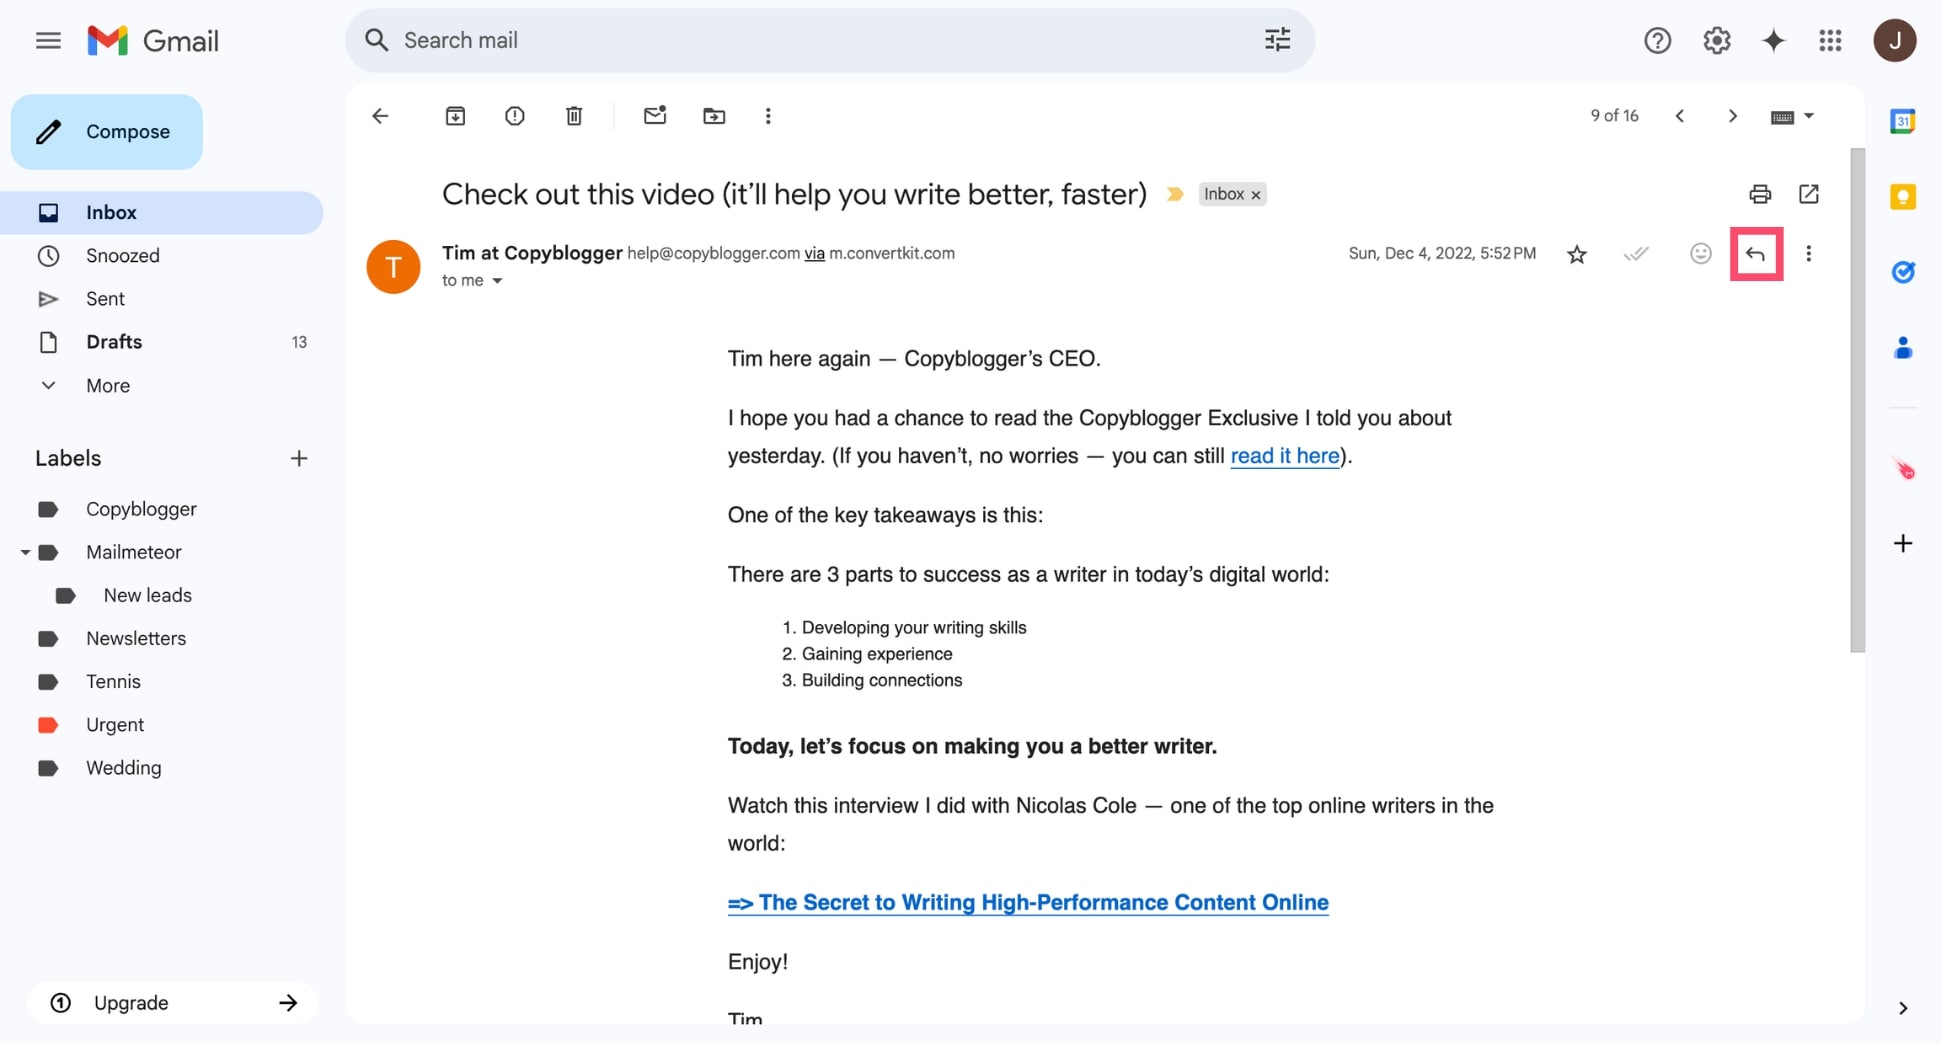Open Contacts side panel
Screen dimensions: 1941x1043
point(1902,348)
